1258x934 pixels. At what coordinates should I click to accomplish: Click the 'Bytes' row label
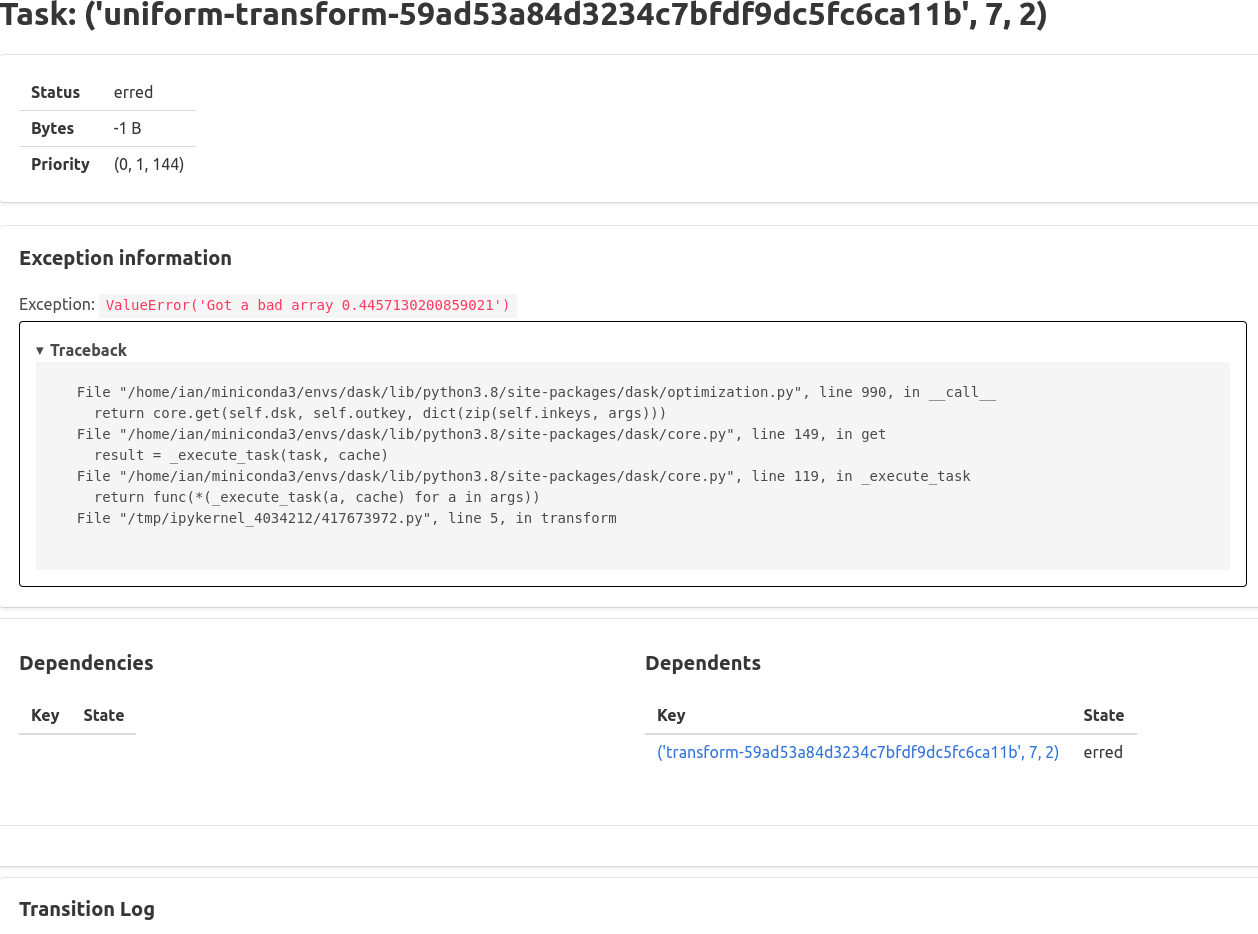[x=52, y=128]
